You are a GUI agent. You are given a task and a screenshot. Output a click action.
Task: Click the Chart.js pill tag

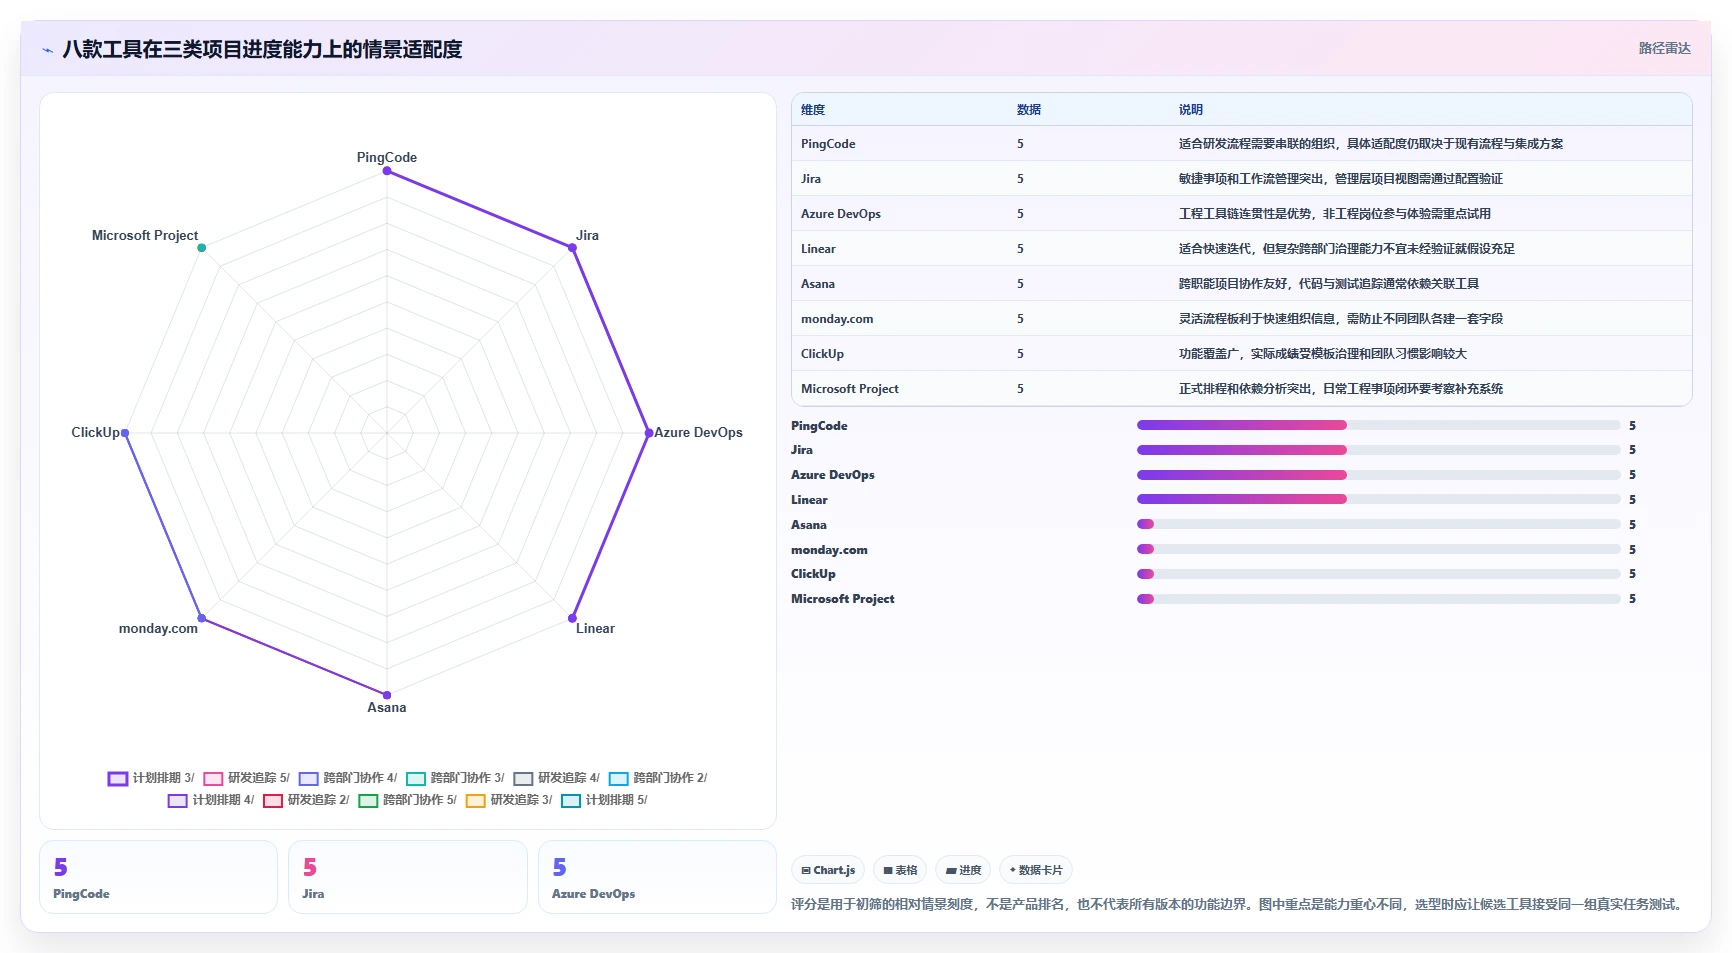[x=828, y=870]
